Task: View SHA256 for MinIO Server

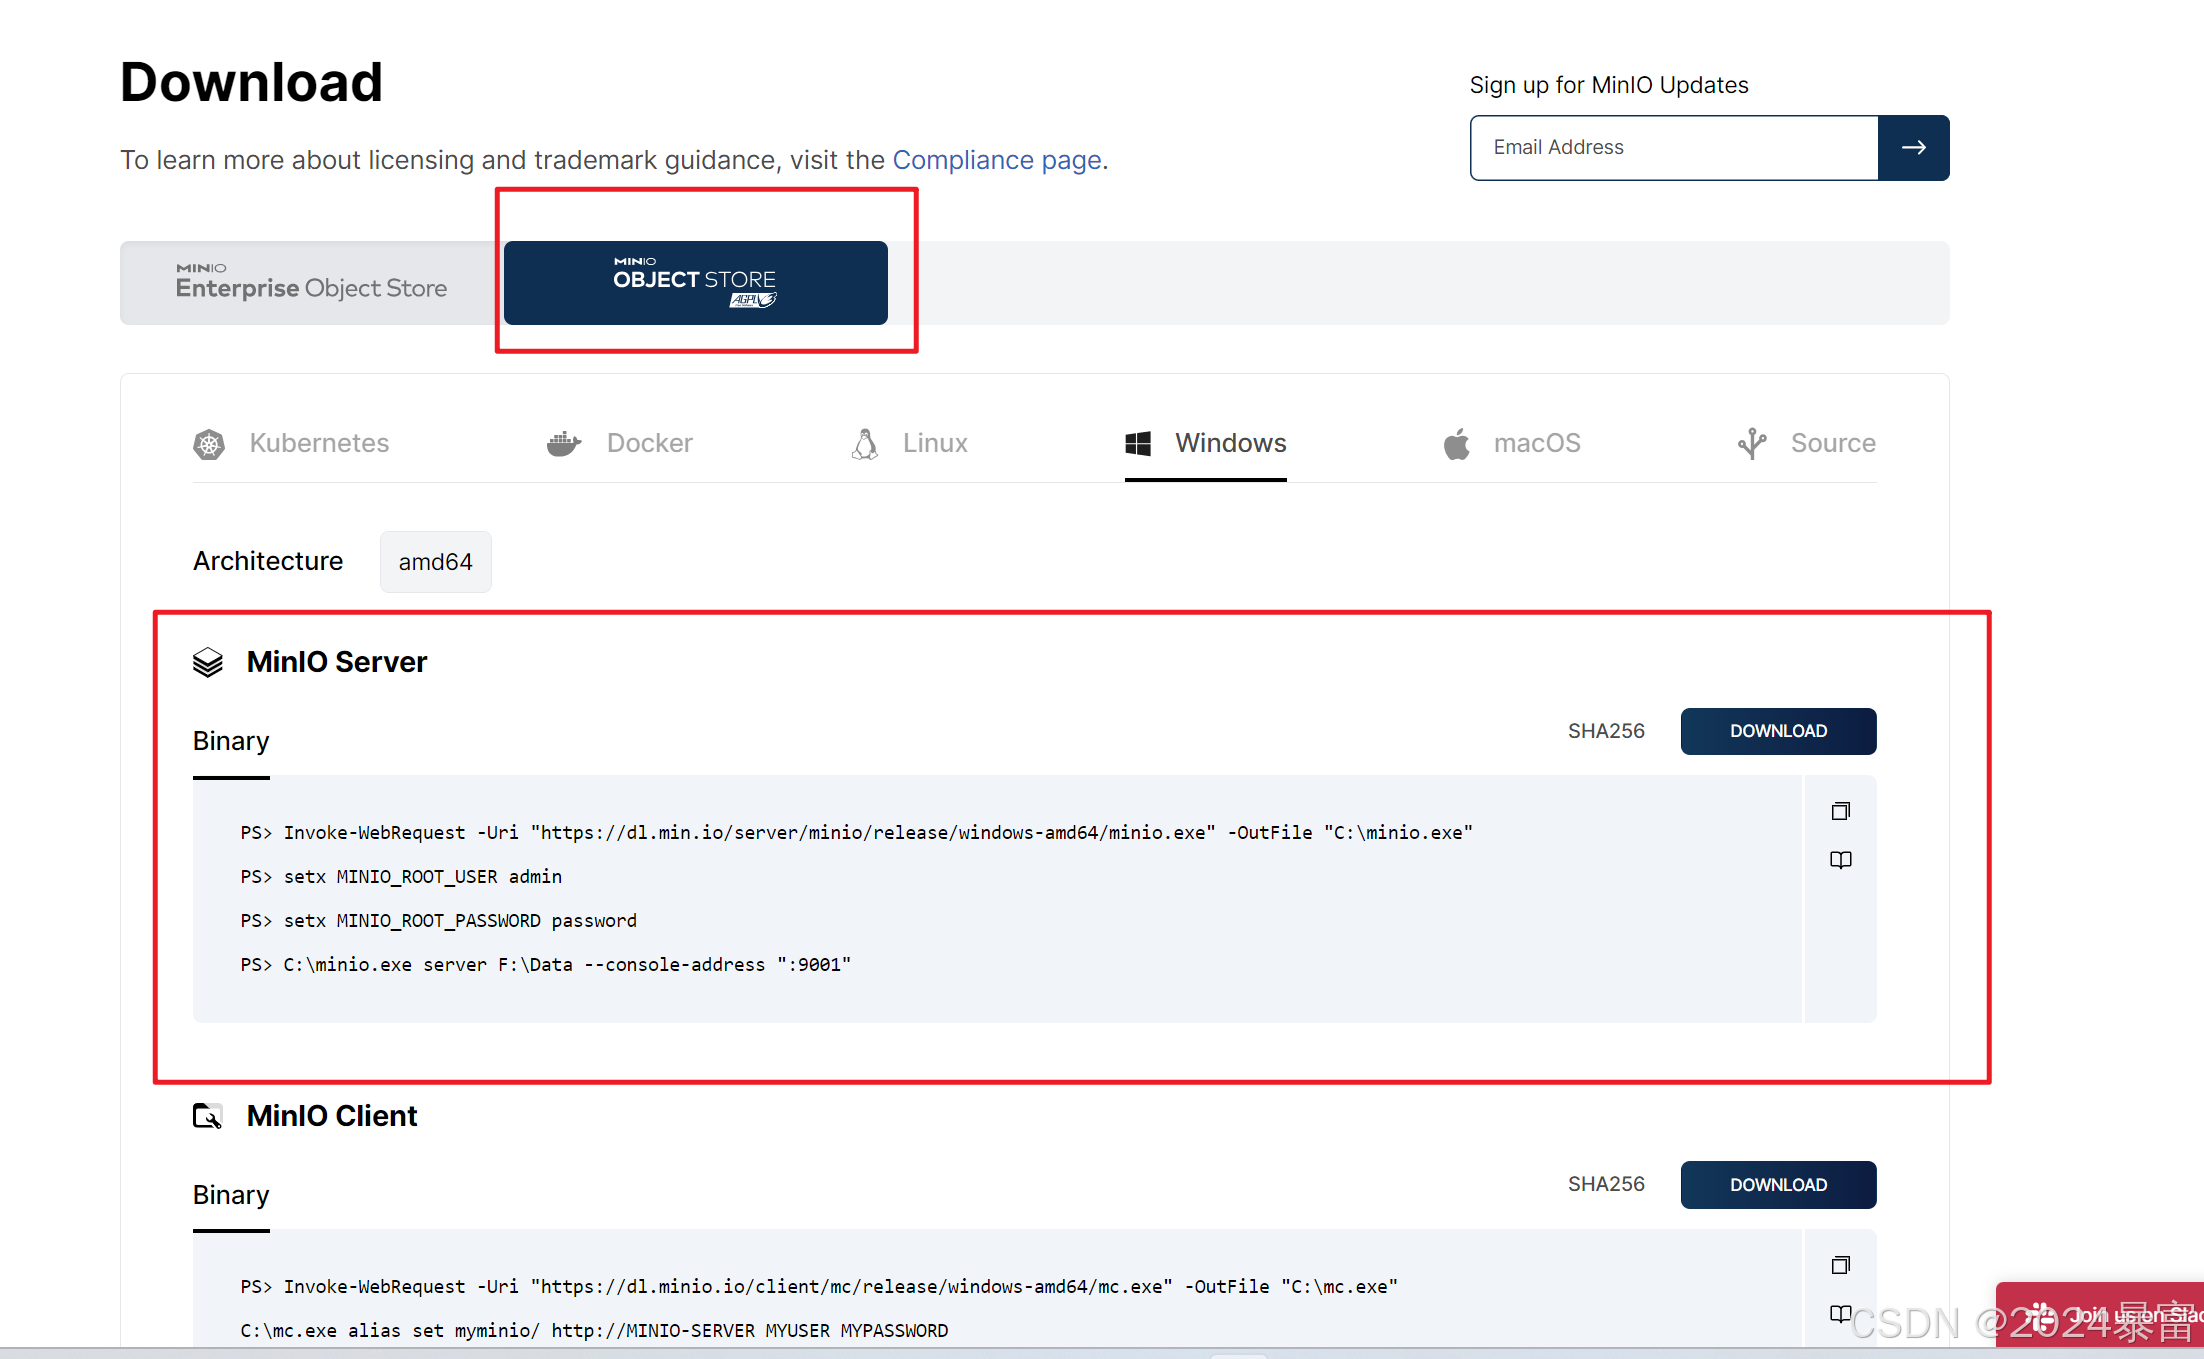Action: pos(1606,731)
